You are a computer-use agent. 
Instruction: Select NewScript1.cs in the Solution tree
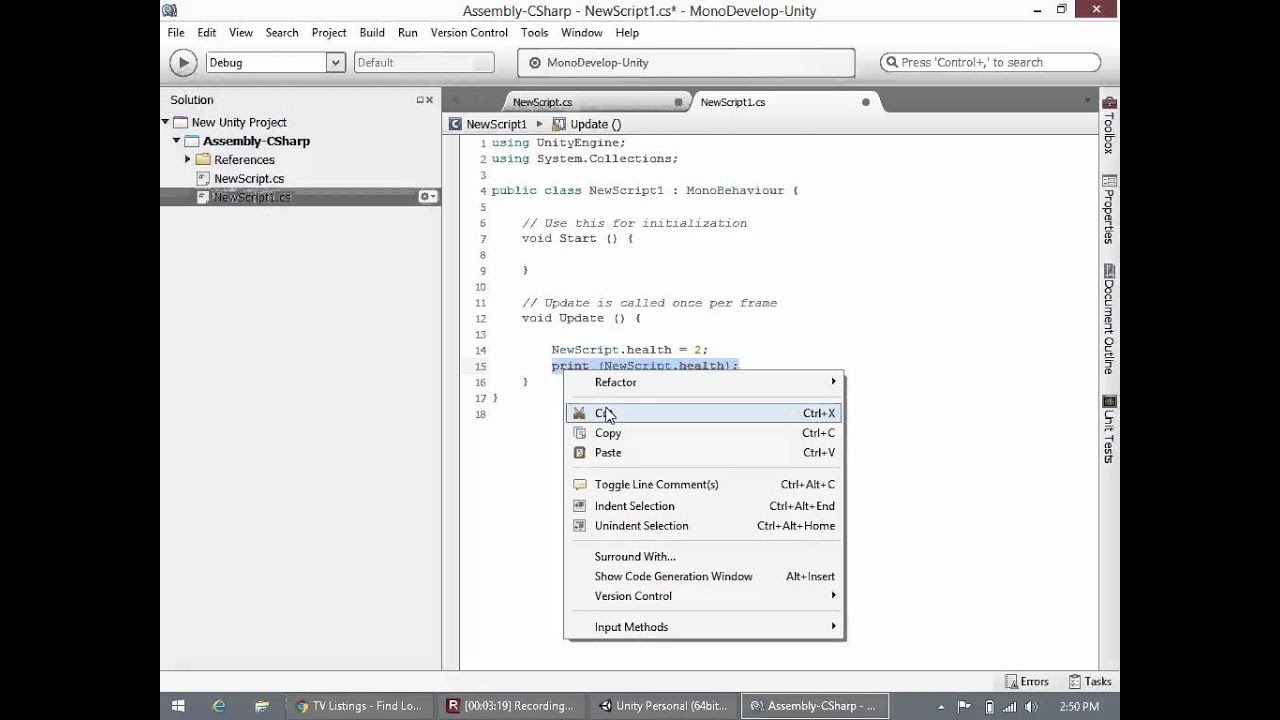pyautogui.click(x=252, y=197)
